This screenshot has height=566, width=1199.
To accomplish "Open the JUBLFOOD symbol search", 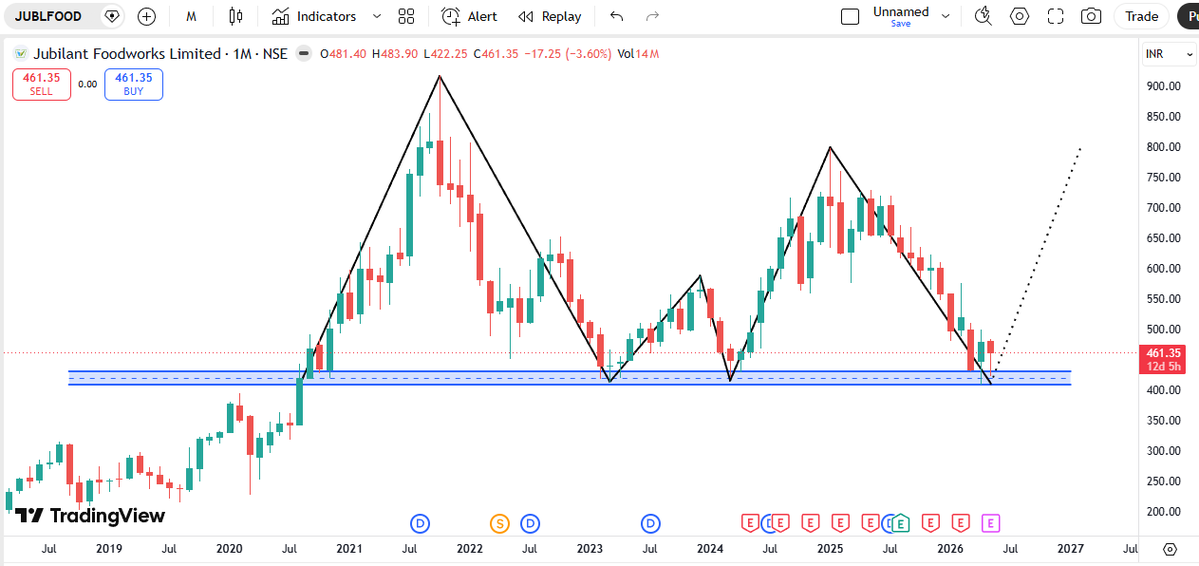I will coord(48,16).
